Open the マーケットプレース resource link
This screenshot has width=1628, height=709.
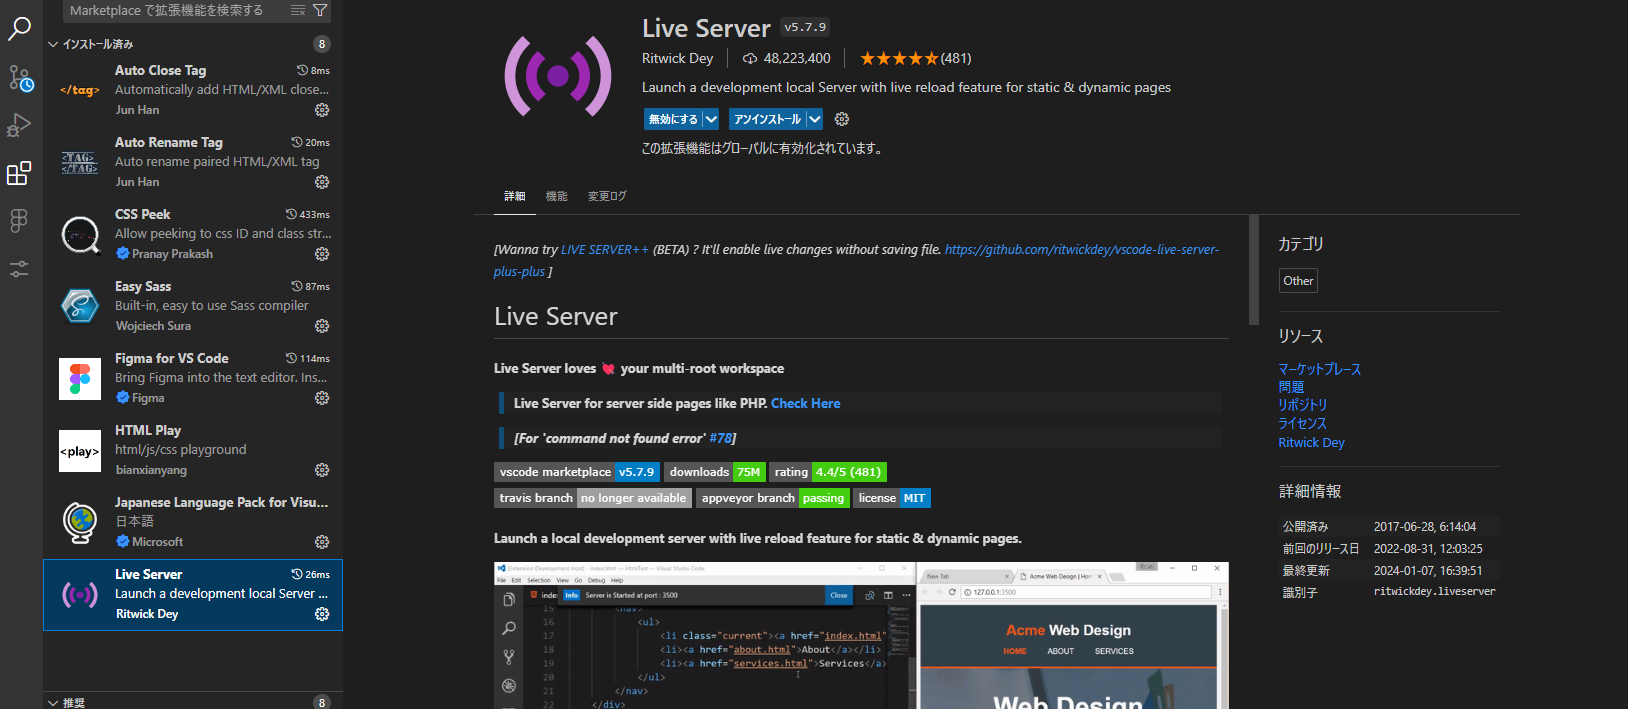pyautogui.click(x=1319, y=369)
